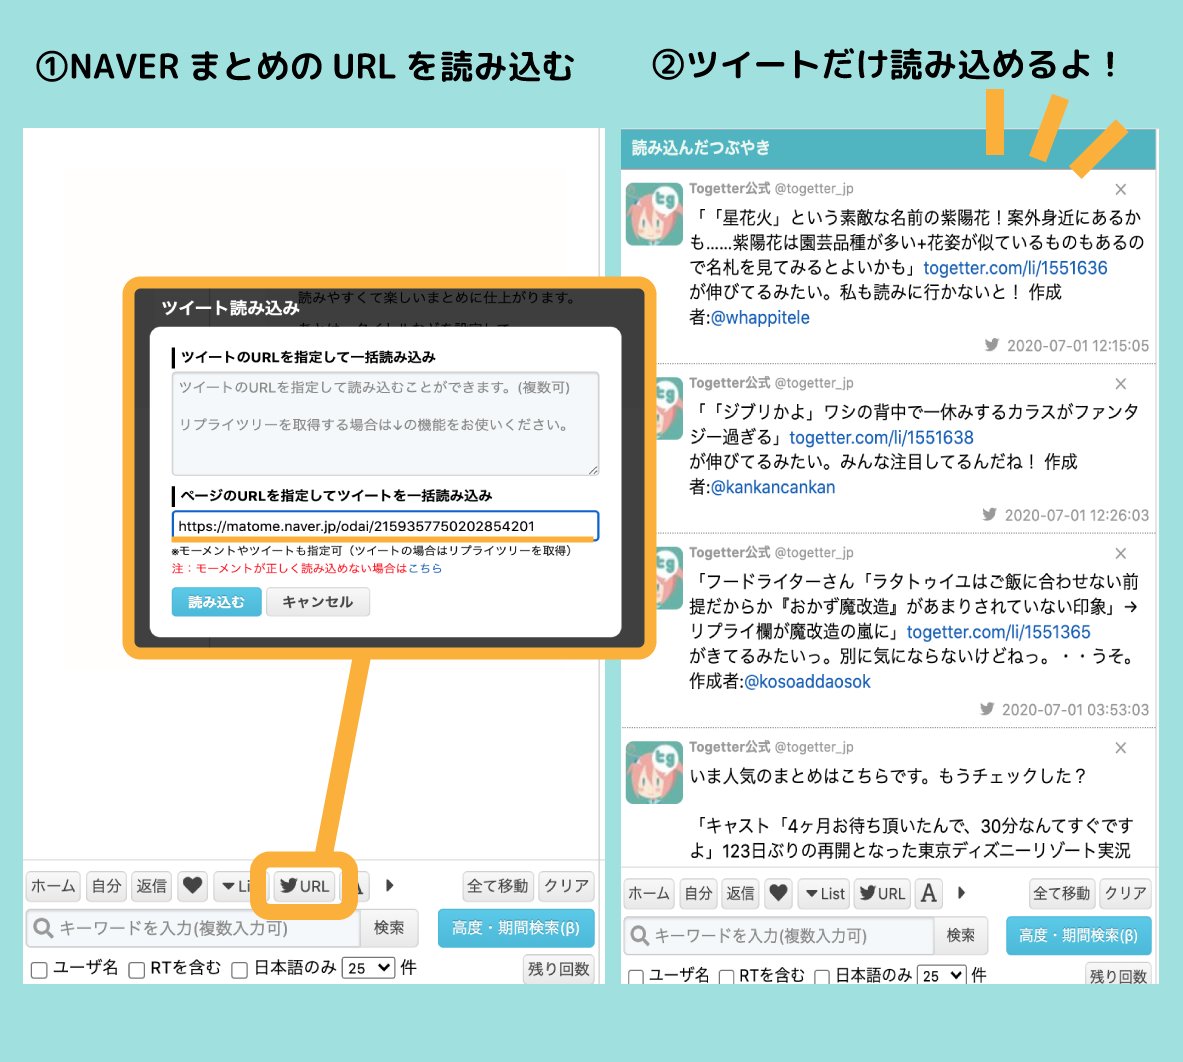The image size is (1183, 1062).
Task: Open the Twitter URL import in left toolbar
Action: pos(304,886)
